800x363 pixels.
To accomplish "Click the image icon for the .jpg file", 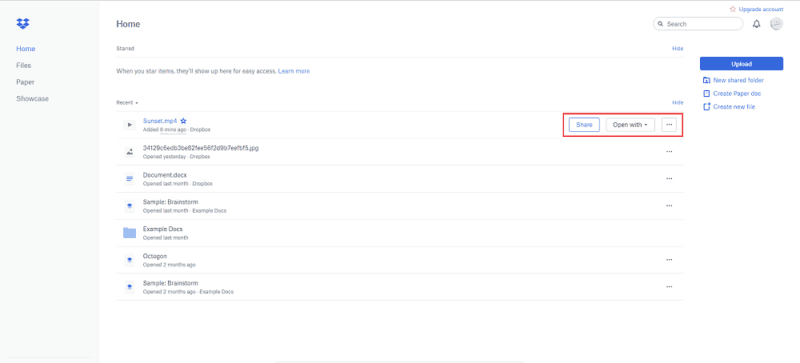I will tap(130, 152).
